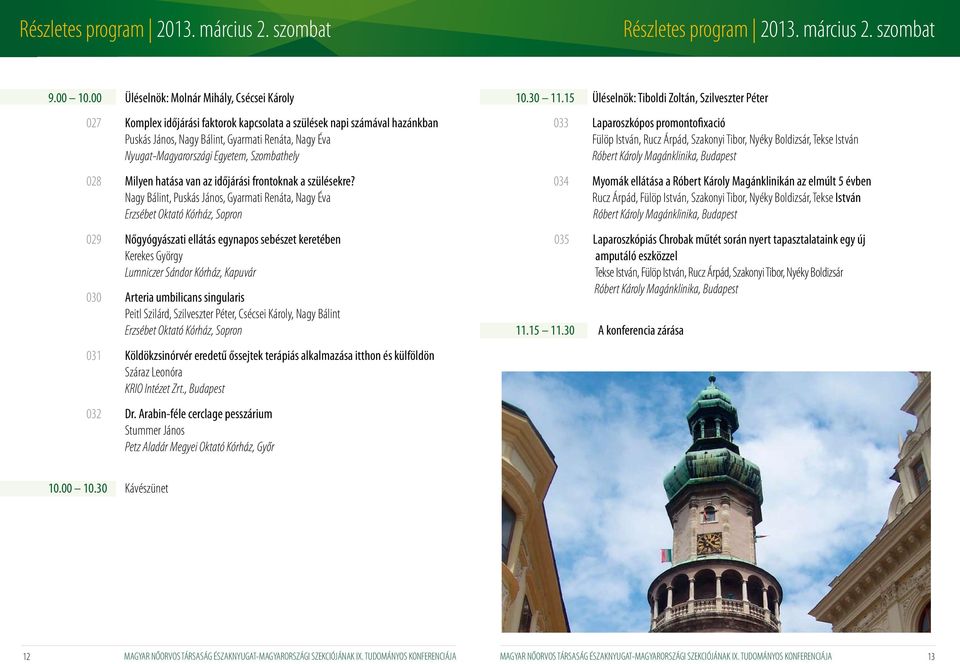Click 'Nyugat-Magyarországi Egyetem, Szombathely'
Screen dimensions: 960x664
pyautogui.click(x=212, y=156)
